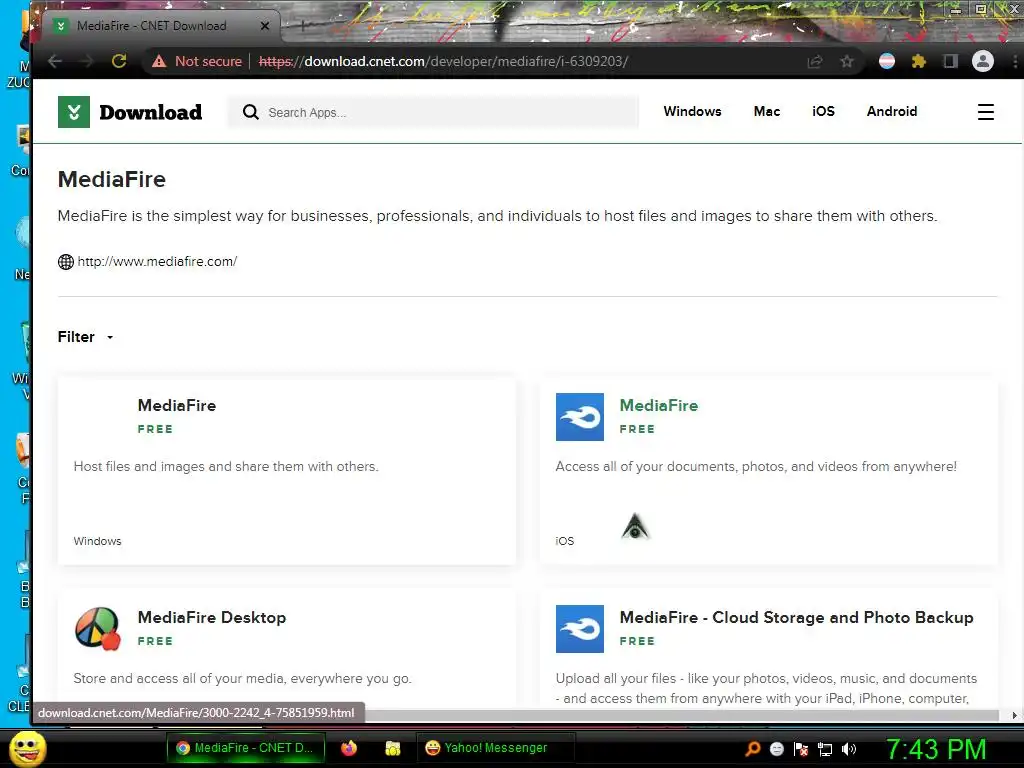Screen dimensions: 1024x768
Task: Click the Not secure warning icon
Action: tap(159, 61)
